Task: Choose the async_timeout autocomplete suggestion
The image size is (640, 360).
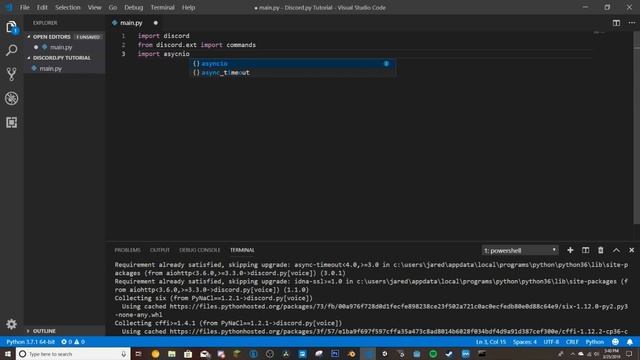Action: [292, 73]
